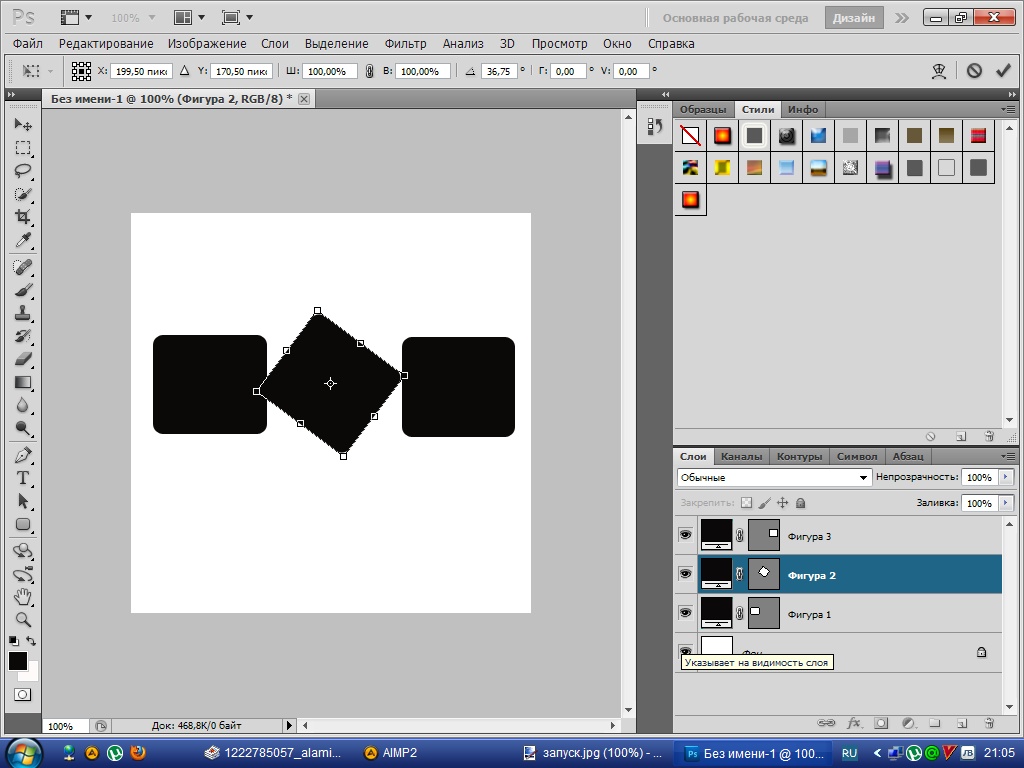The width and height of the screenshot is (1024, 768).
Task: Toggle visibility of layer Фигура 1
Action: coord(685,612)
